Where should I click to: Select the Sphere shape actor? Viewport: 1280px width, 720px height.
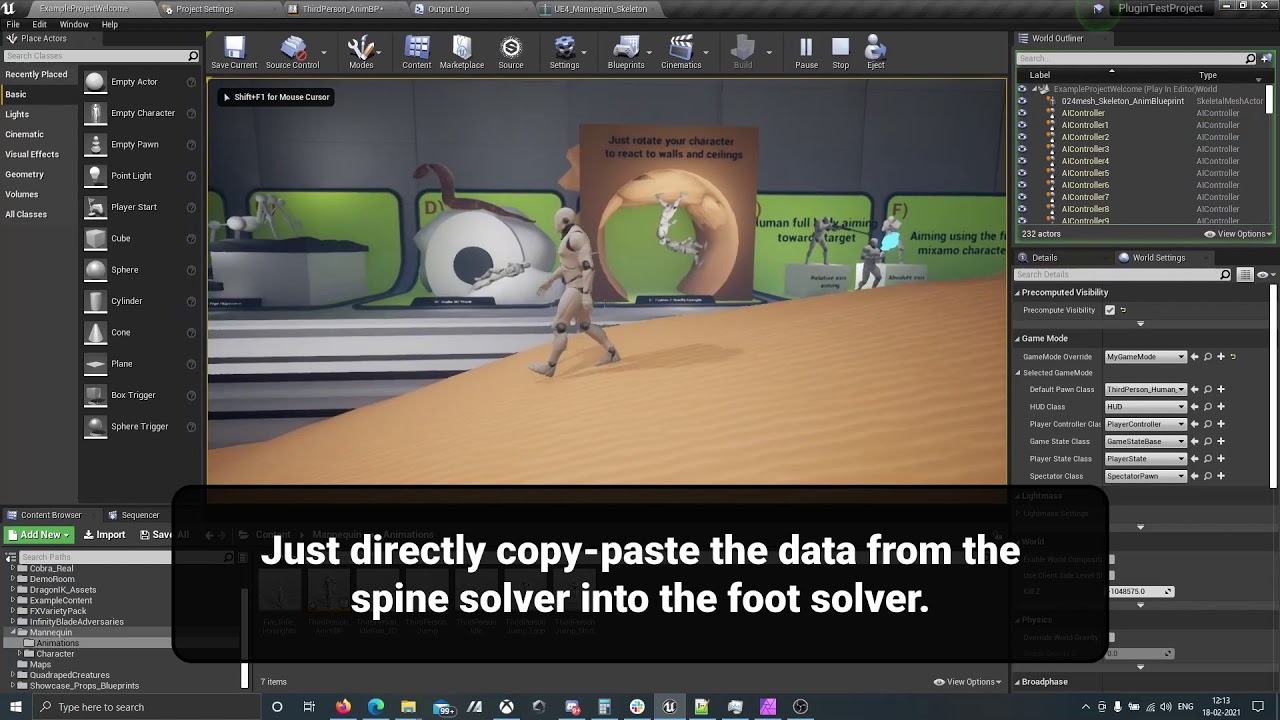pyautogui.click(x=140, y=270)
